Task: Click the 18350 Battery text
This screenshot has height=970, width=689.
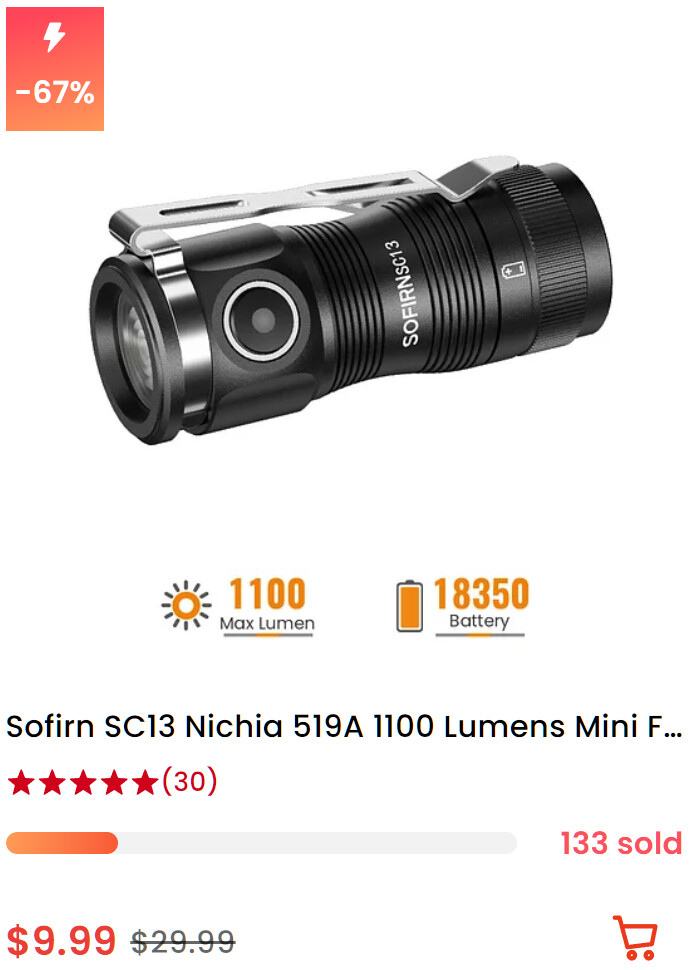Action: click(481, 605)
